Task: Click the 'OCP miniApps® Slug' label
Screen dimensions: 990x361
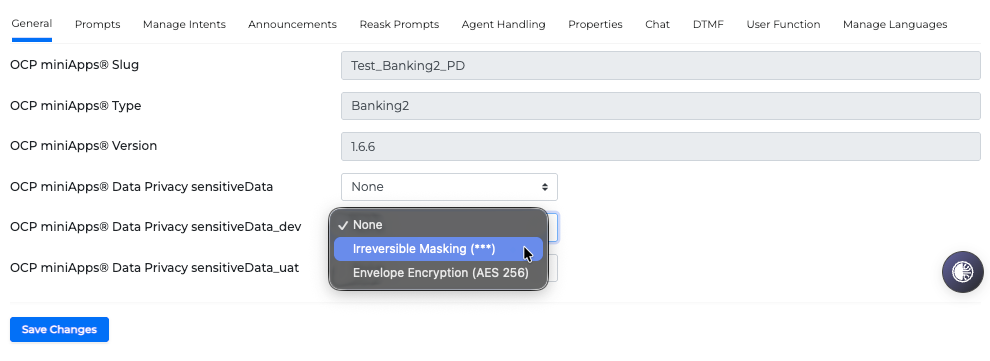Action: 75,64
